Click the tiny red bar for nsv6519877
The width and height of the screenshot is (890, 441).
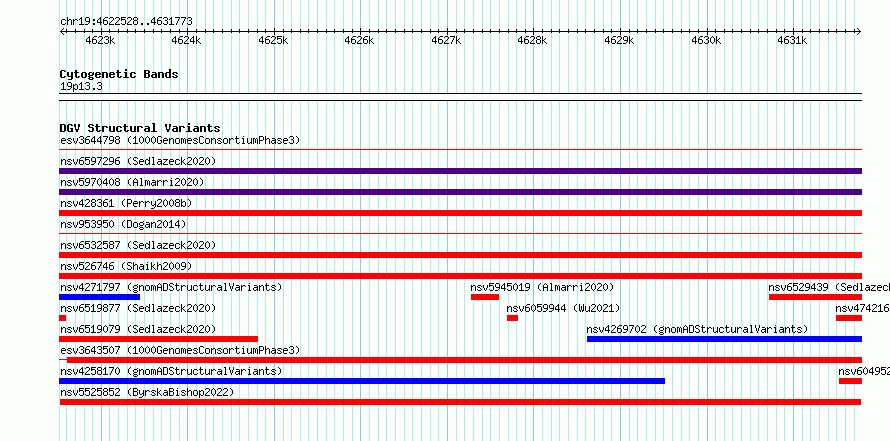(62, 318)
